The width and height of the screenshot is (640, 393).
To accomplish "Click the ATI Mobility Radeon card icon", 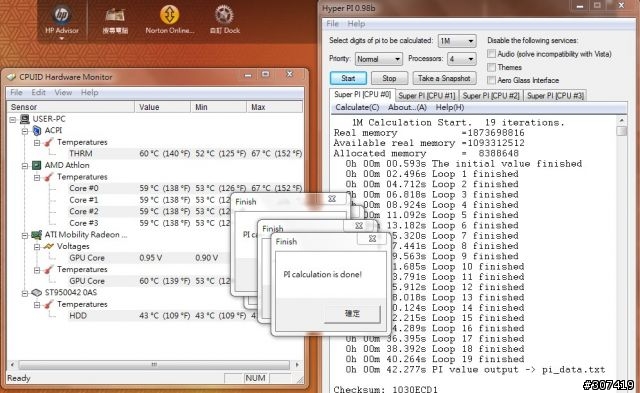I will pos(37,235).
